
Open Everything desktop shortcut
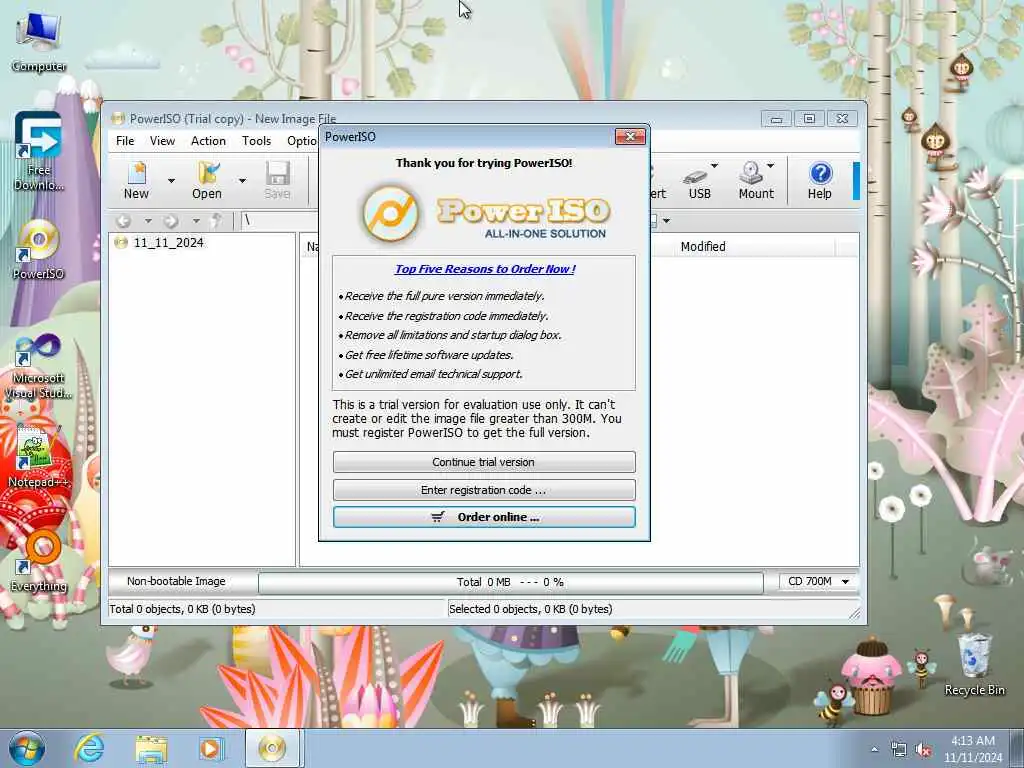39,560
